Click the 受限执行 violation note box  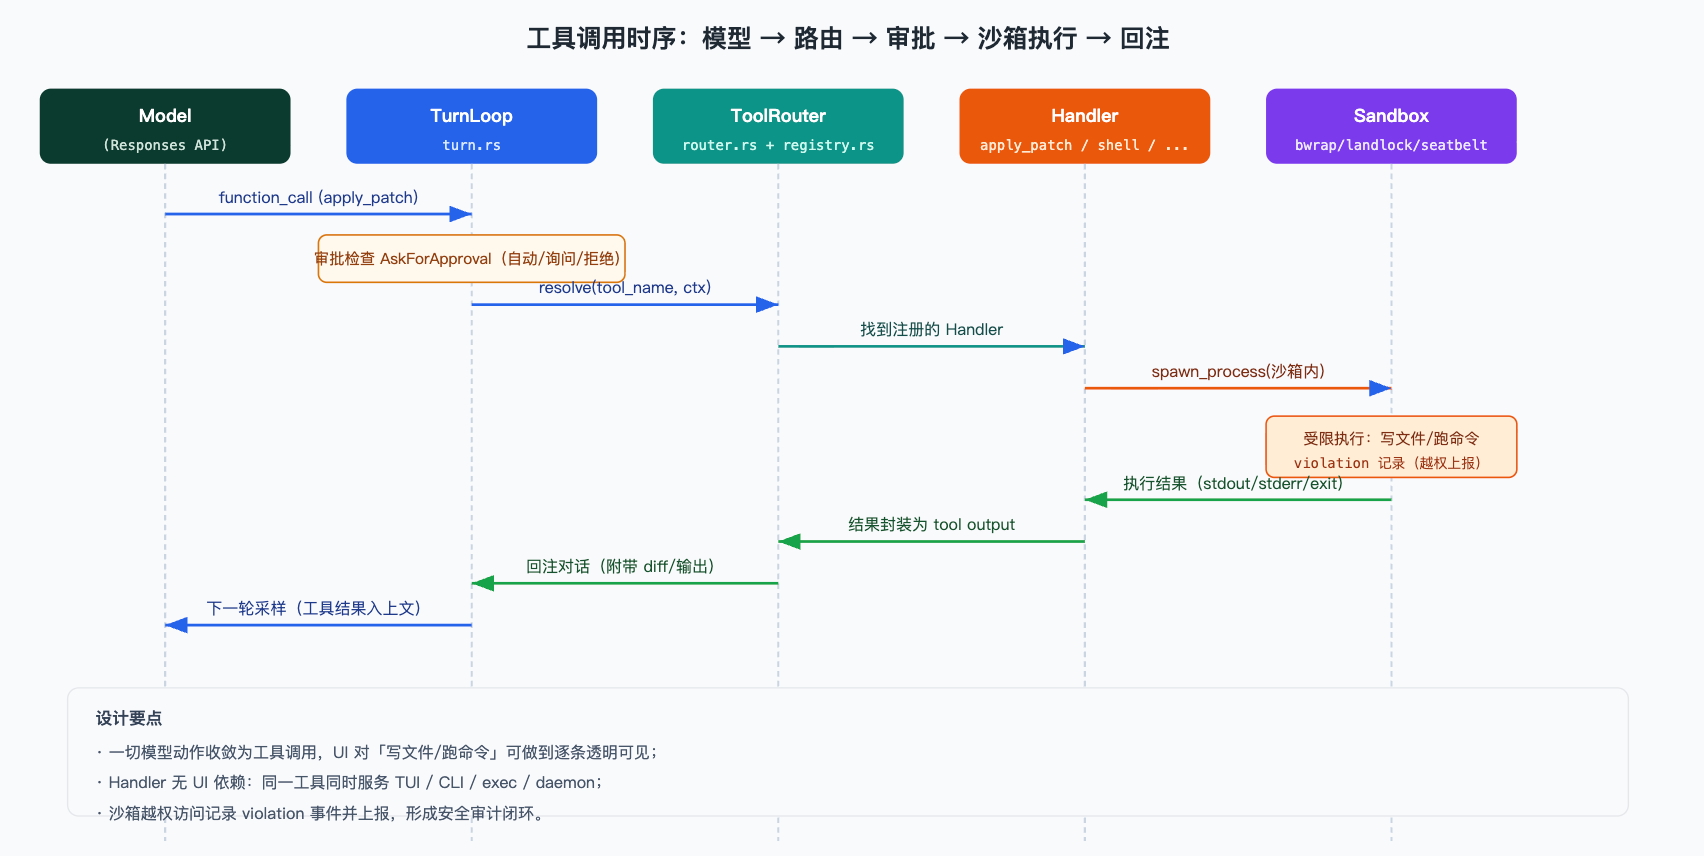pos(1391,447)
